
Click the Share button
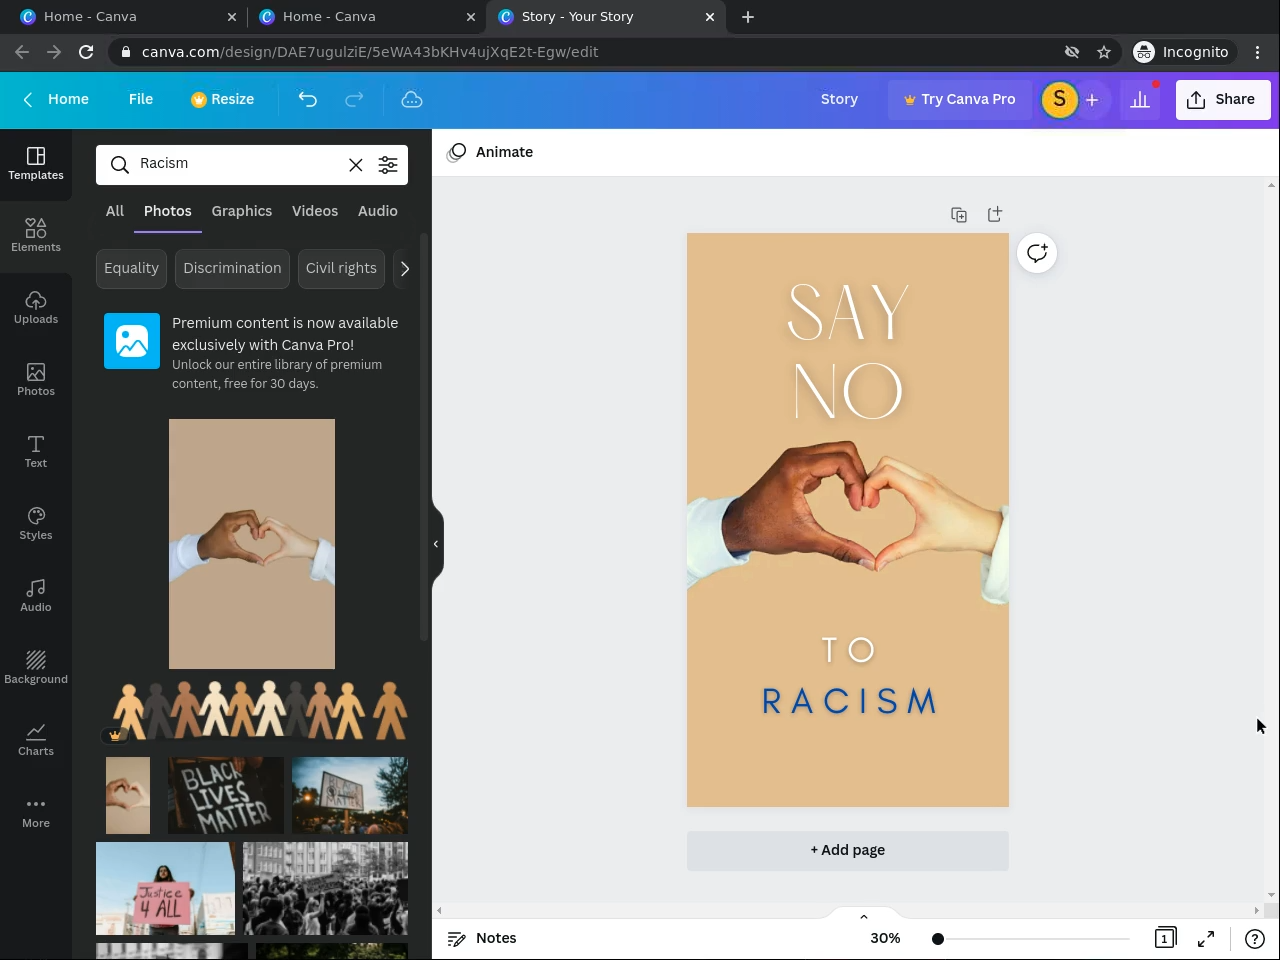pyautogui.click(x=1223, y=99)
